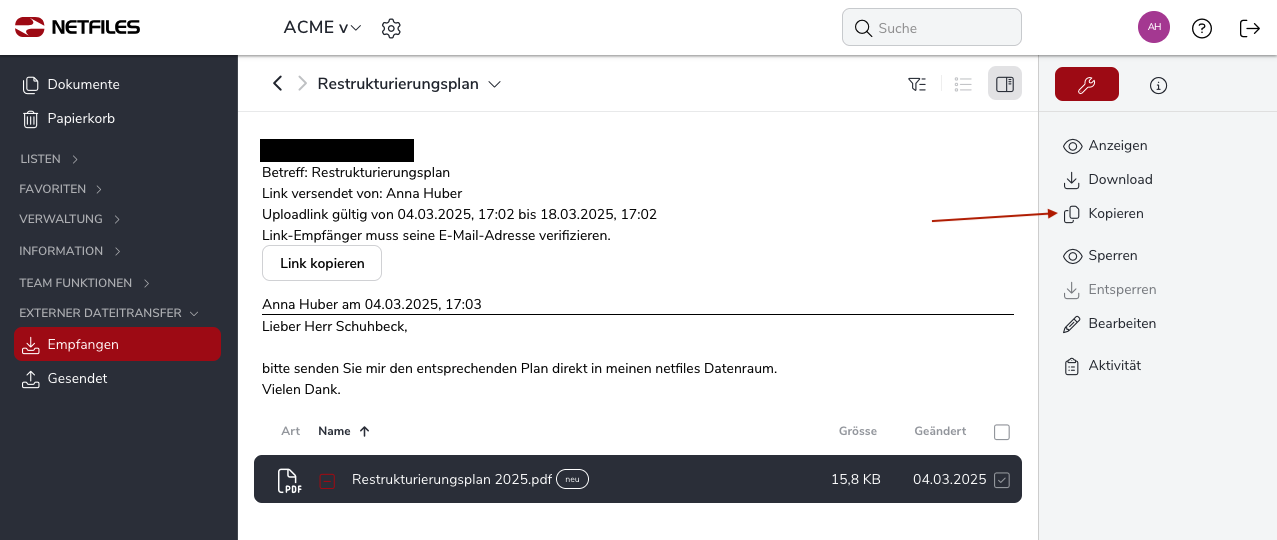This screenshot has height=540, width=1277.
Task: Open the help question mark icon
Action: tap(1202, 28)
